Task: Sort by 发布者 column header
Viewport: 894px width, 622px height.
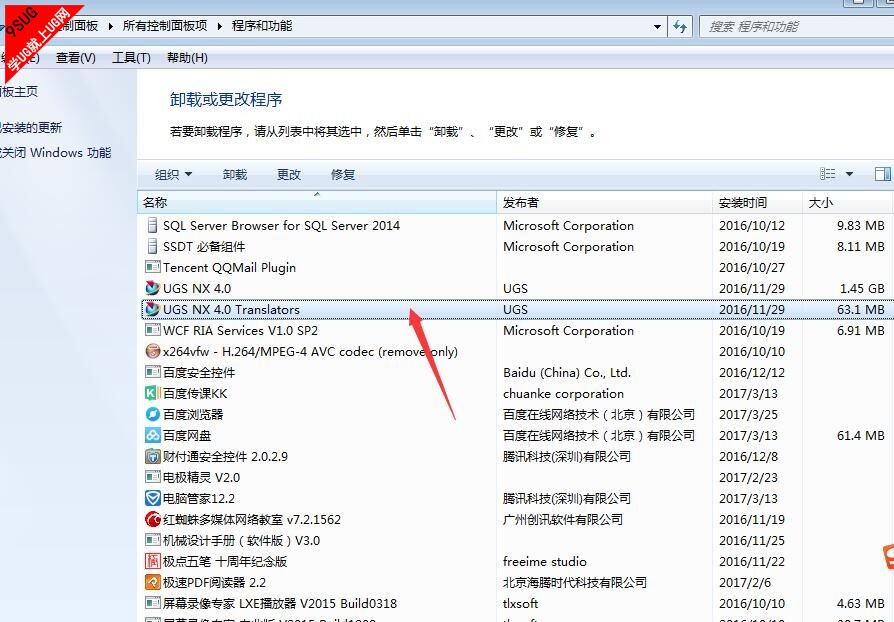Action: coord(604,202)
